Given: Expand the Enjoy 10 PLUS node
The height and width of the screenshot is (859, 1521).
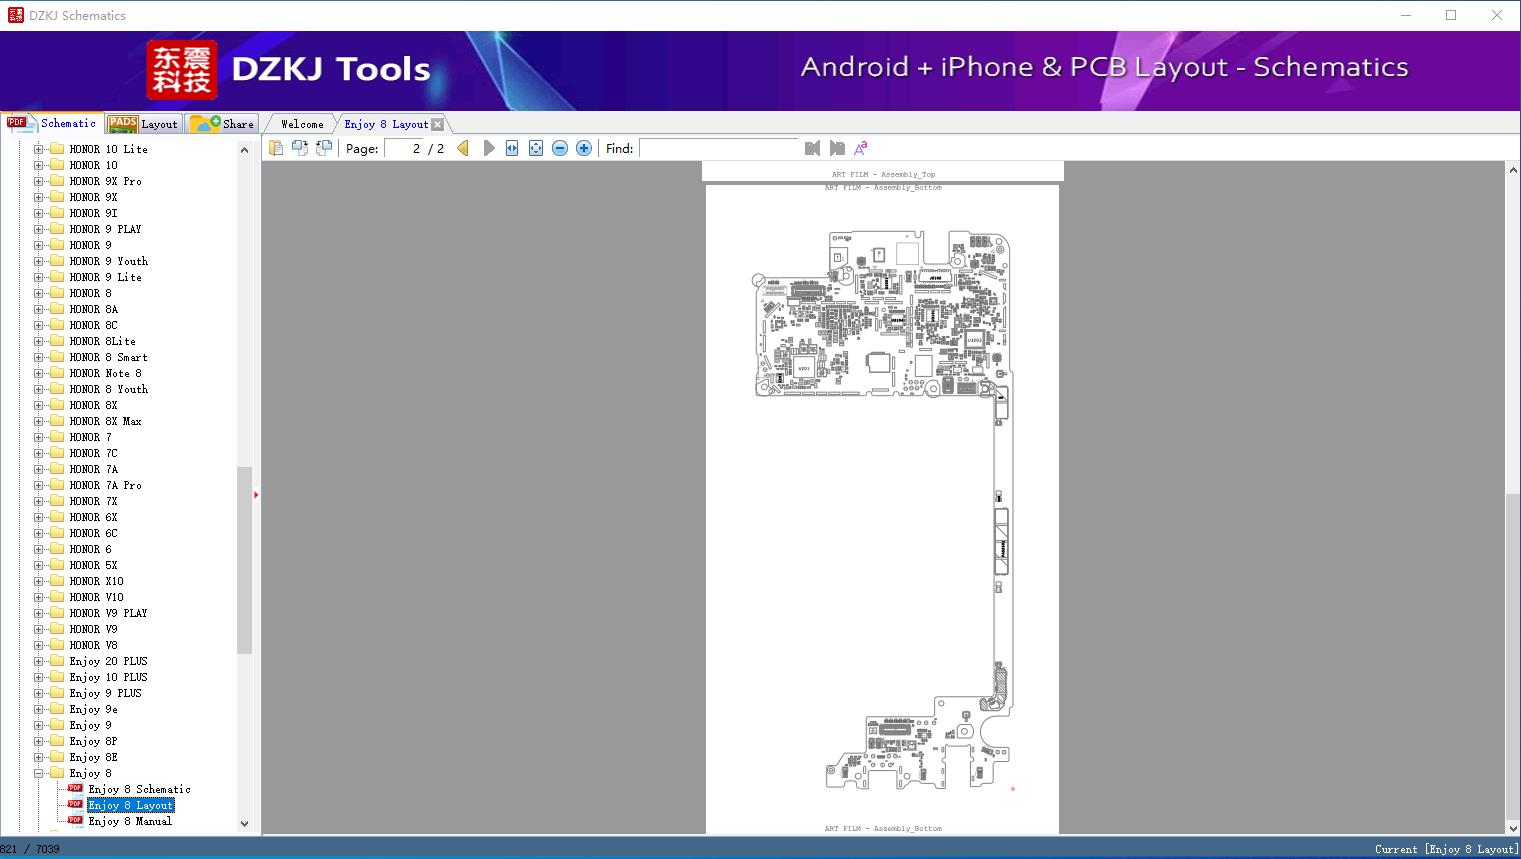Looking at the screenshot, I should tap(38, 677).
